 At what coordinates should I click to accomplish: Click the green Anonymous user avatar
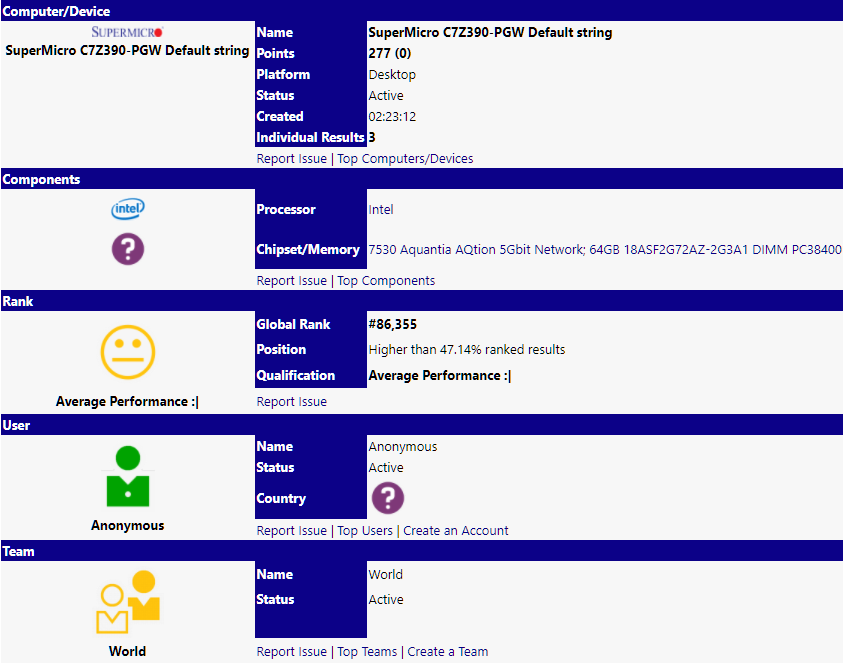click(128, 476)
